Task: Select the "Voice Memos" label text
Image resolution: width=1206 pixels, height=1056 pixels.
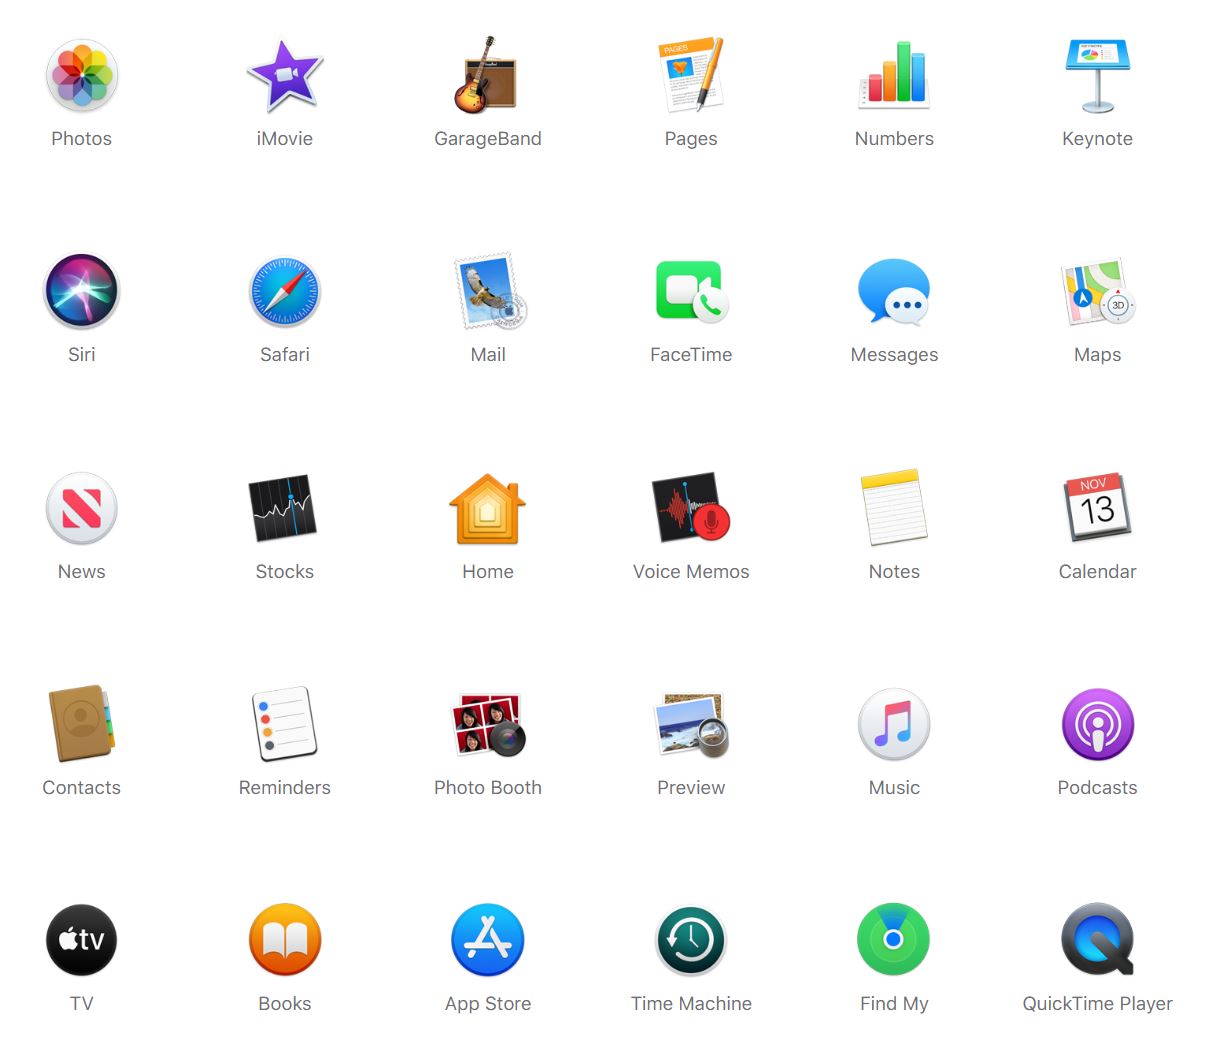Action: pyautogui.click(x=692, y=572)
